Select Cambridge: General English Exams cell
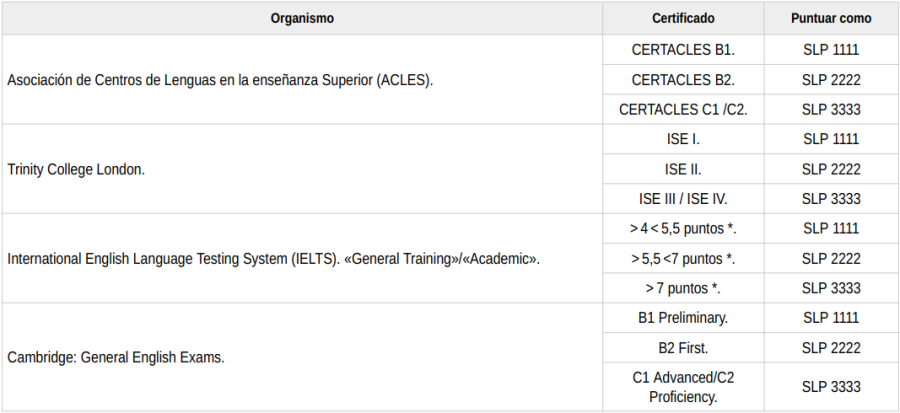 pos(115,357)
